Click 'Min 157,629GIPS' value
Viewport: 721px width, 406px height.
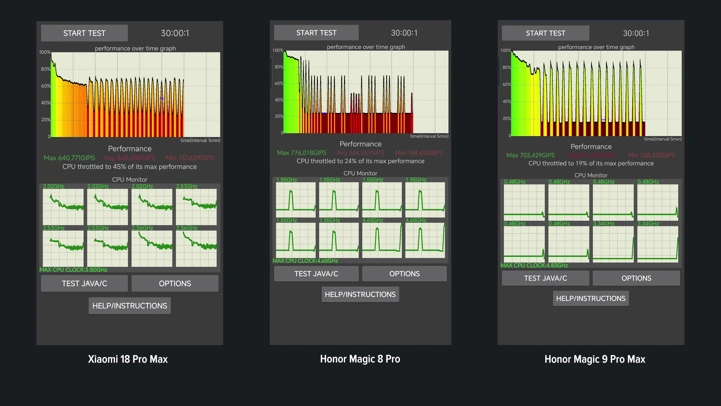pyautogui.click(x=190, y=158)
